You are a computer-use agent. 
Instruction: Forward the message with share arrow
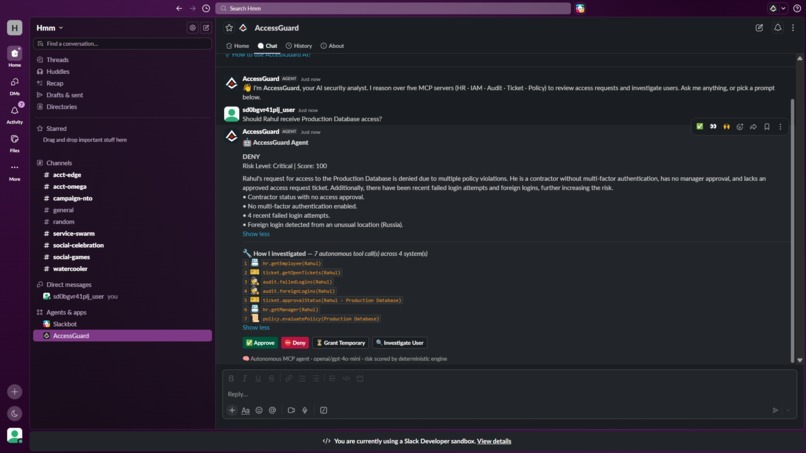[753, 126]
